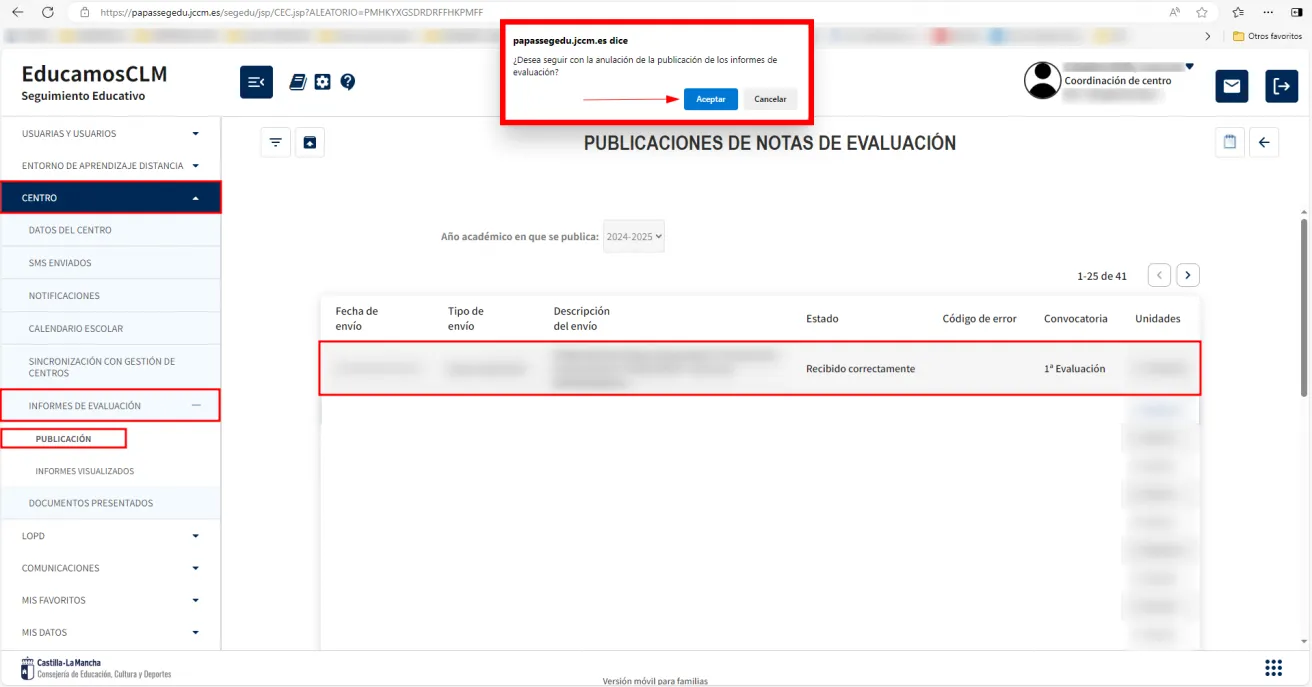1312x687 pixels.
Task: Click Versión móvil para familias link
Action: point(655,680)
